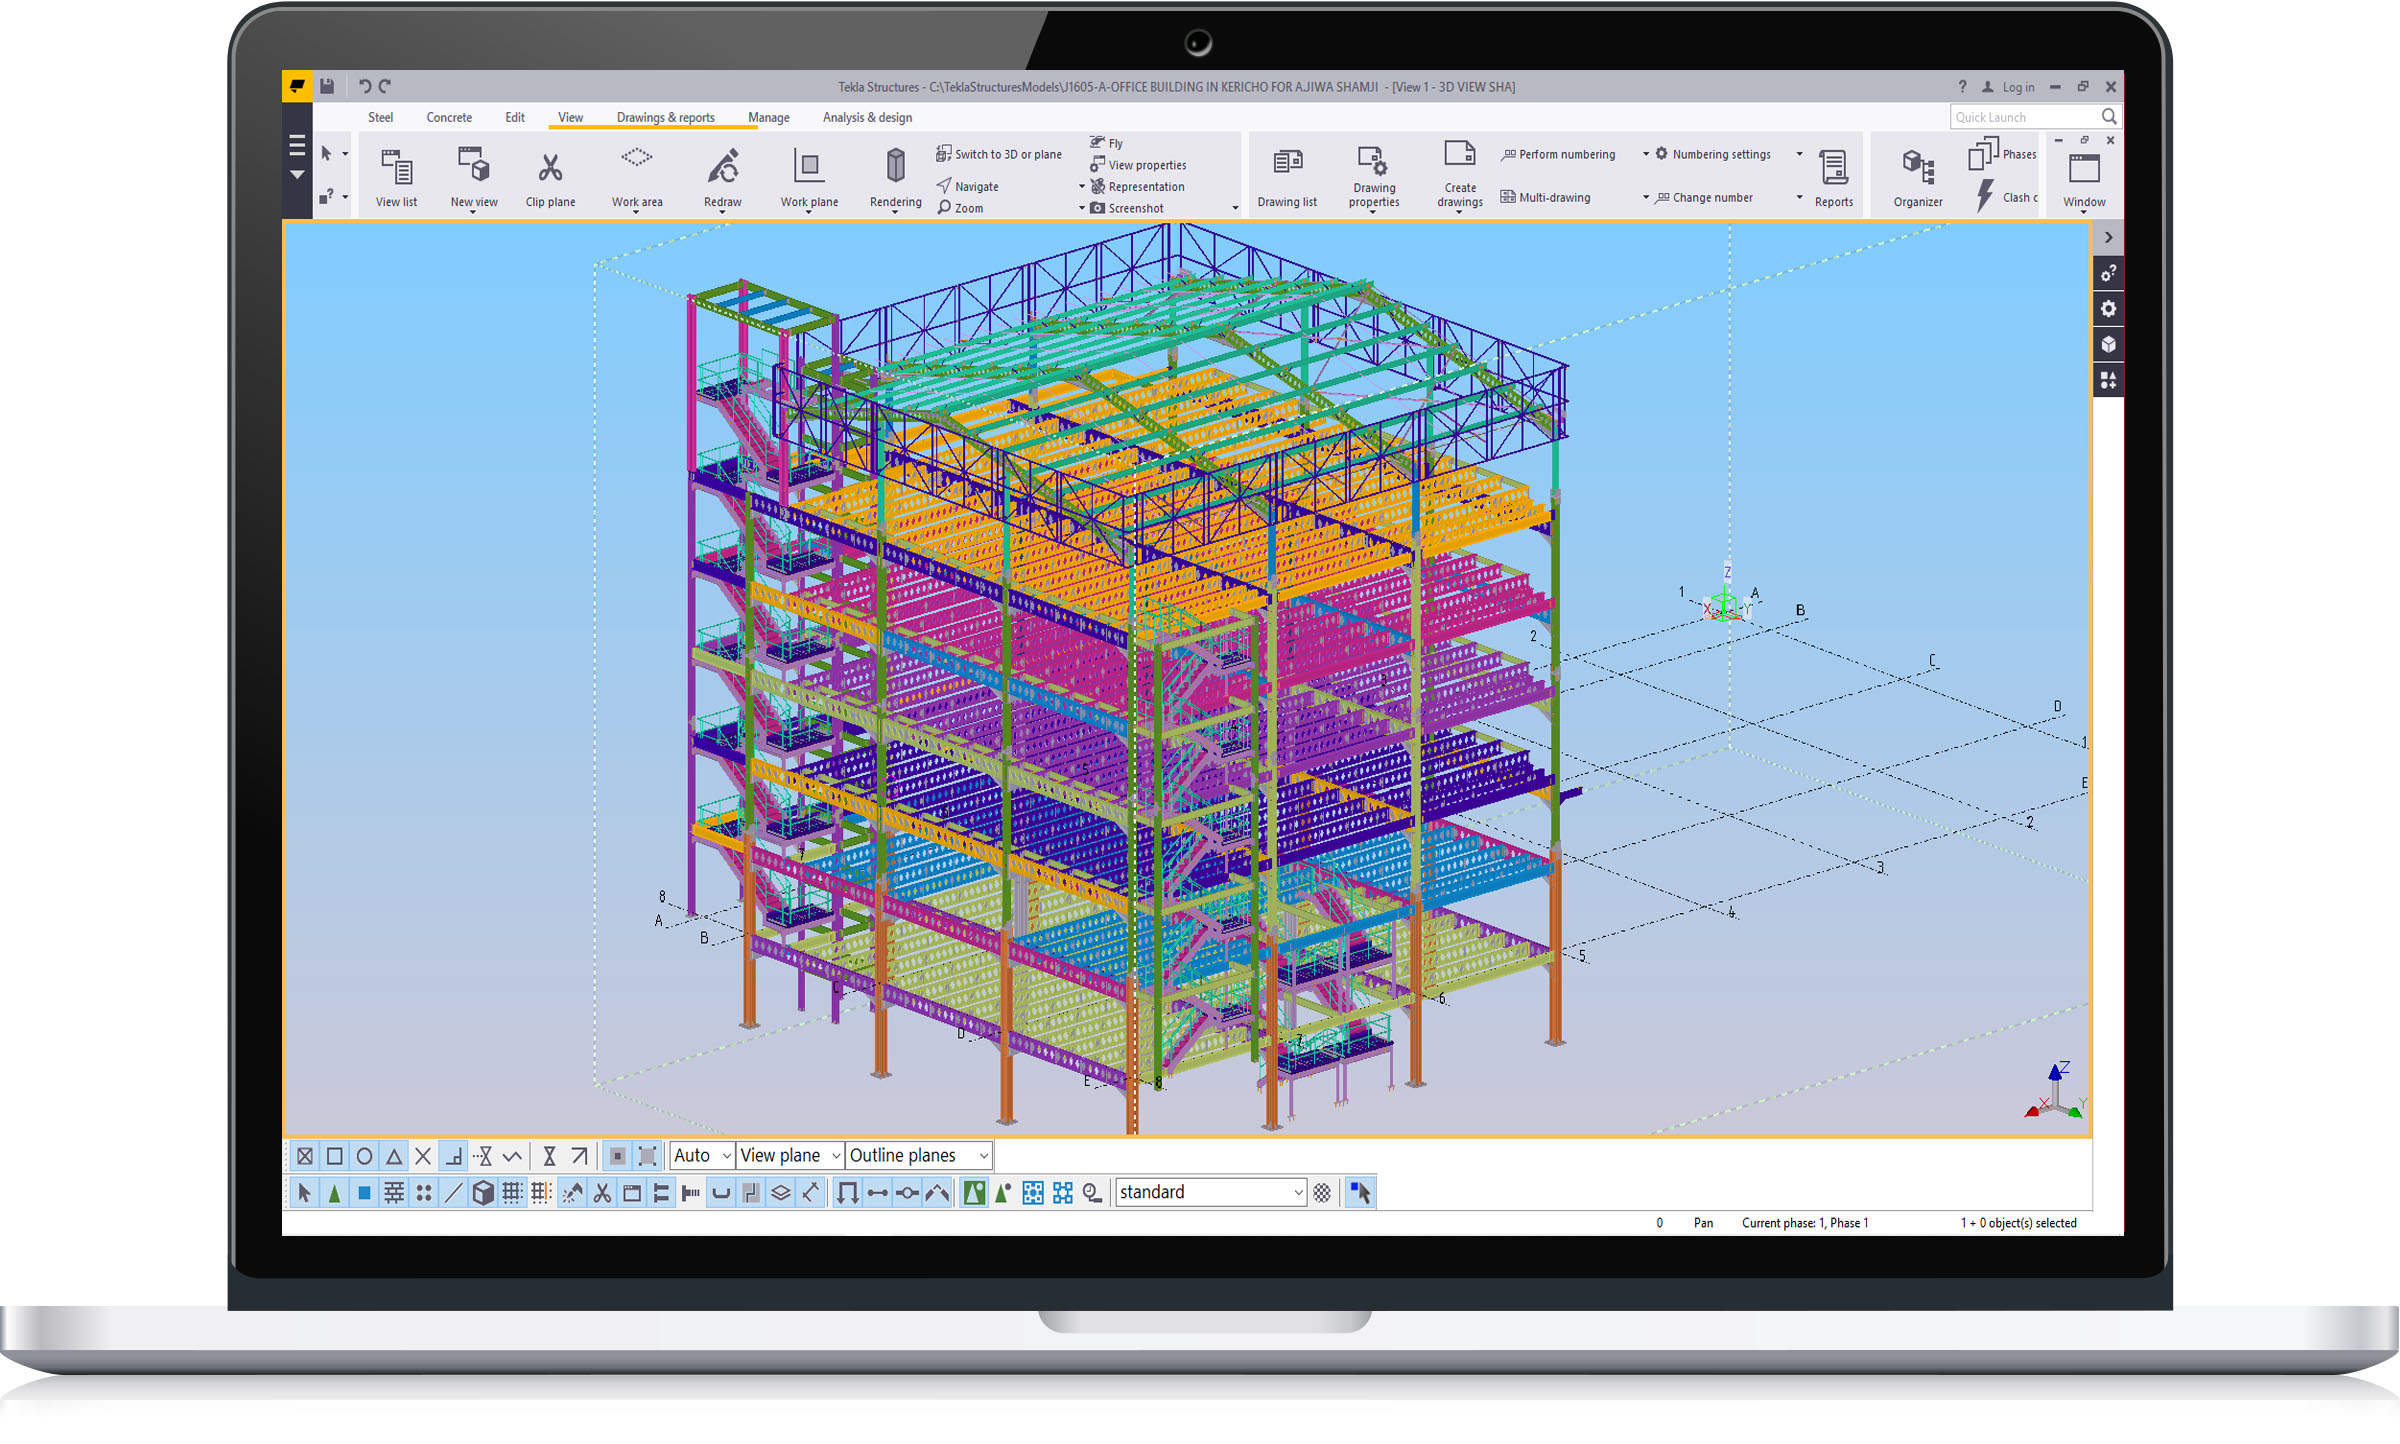Open Reports from the ribbon

(x=1833, y=167)
